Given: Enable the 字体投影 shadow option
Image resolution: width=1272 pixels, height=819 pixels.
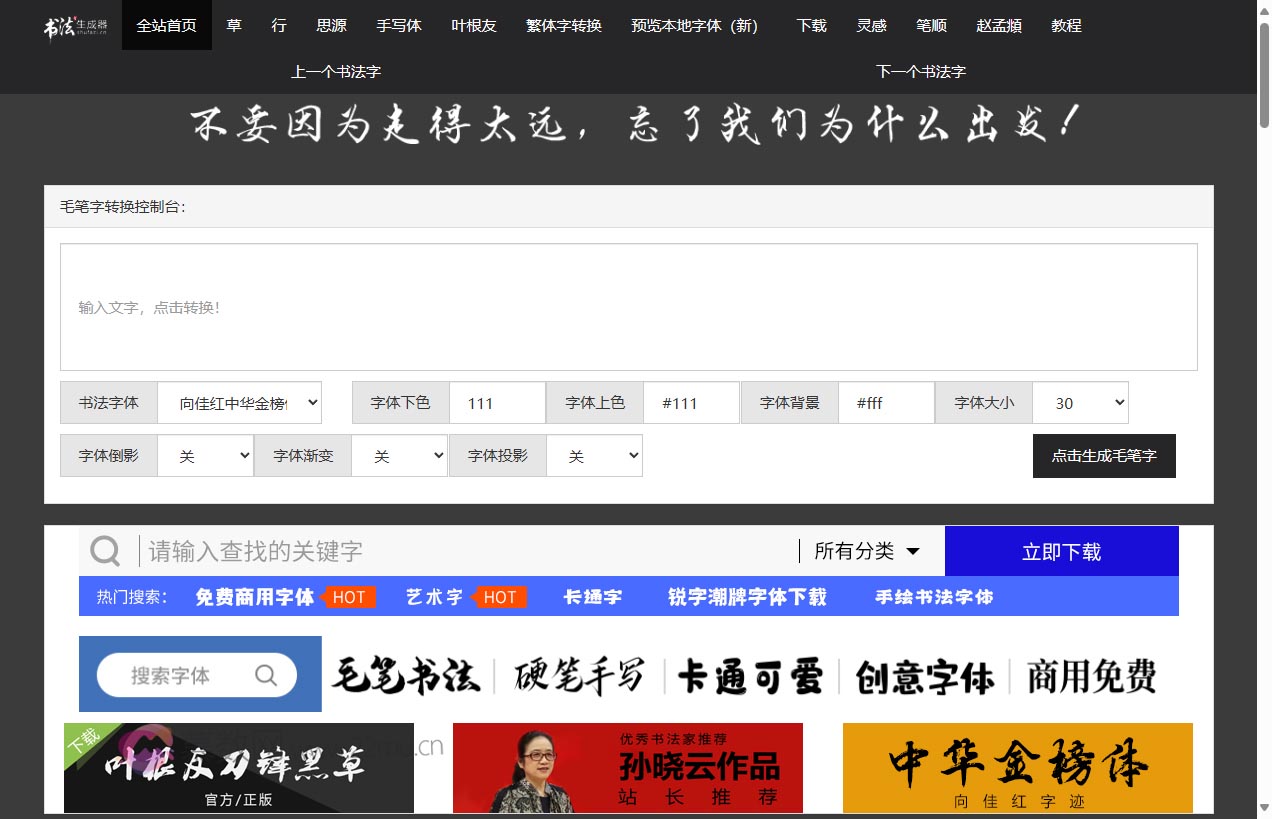Looking at the screenshot, I should tap(594, 455).
